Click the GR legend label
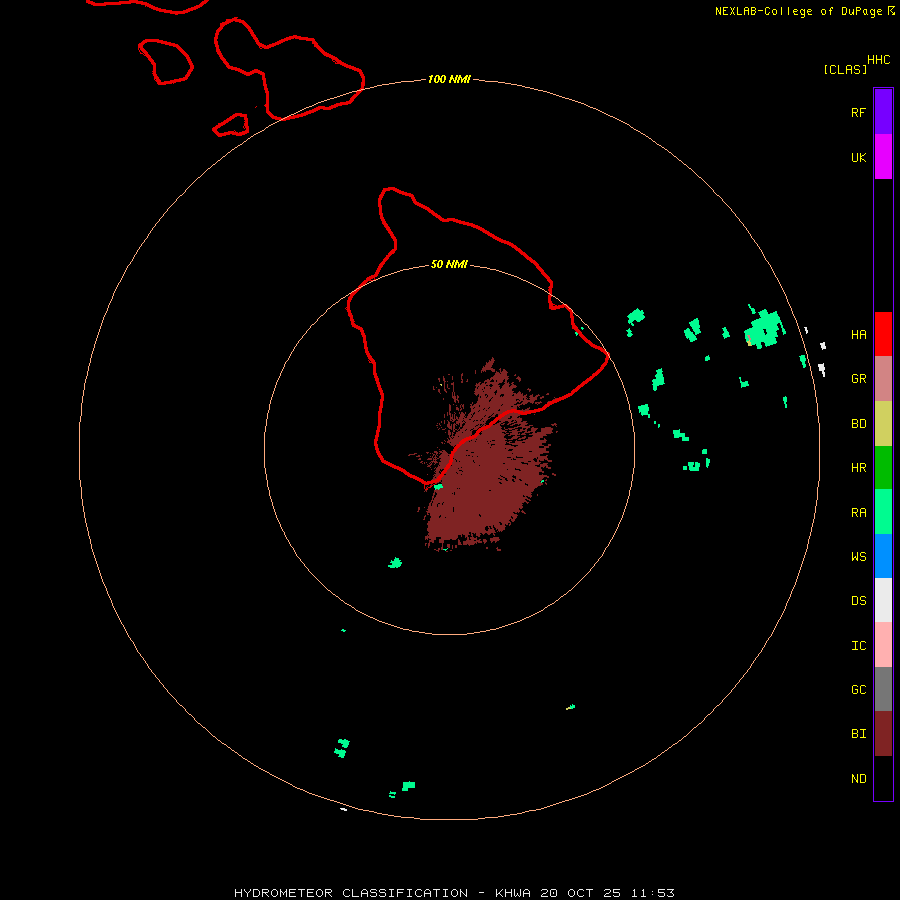This screenshot has height=900, width=900. click(x=858, y=378)
